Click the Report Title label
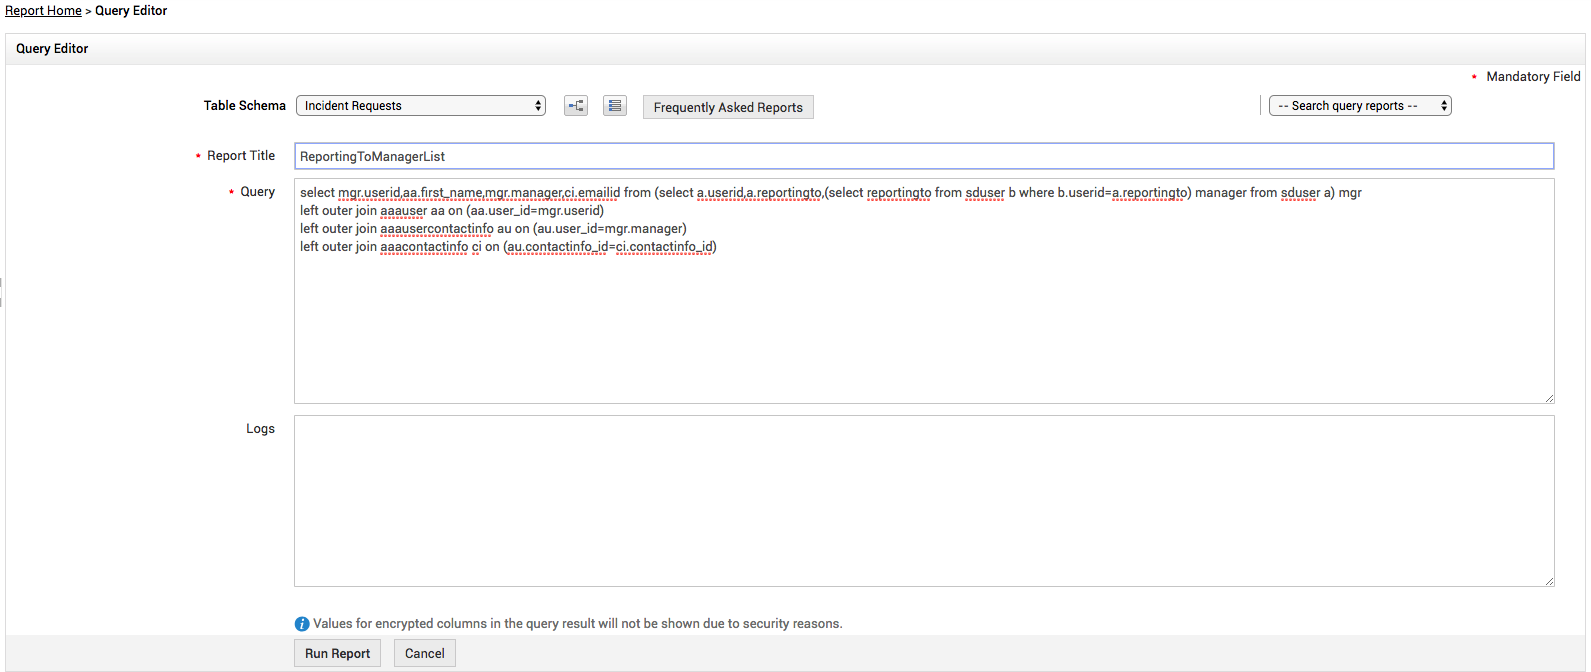The image size is (1591, 672). tap(241, 155)
